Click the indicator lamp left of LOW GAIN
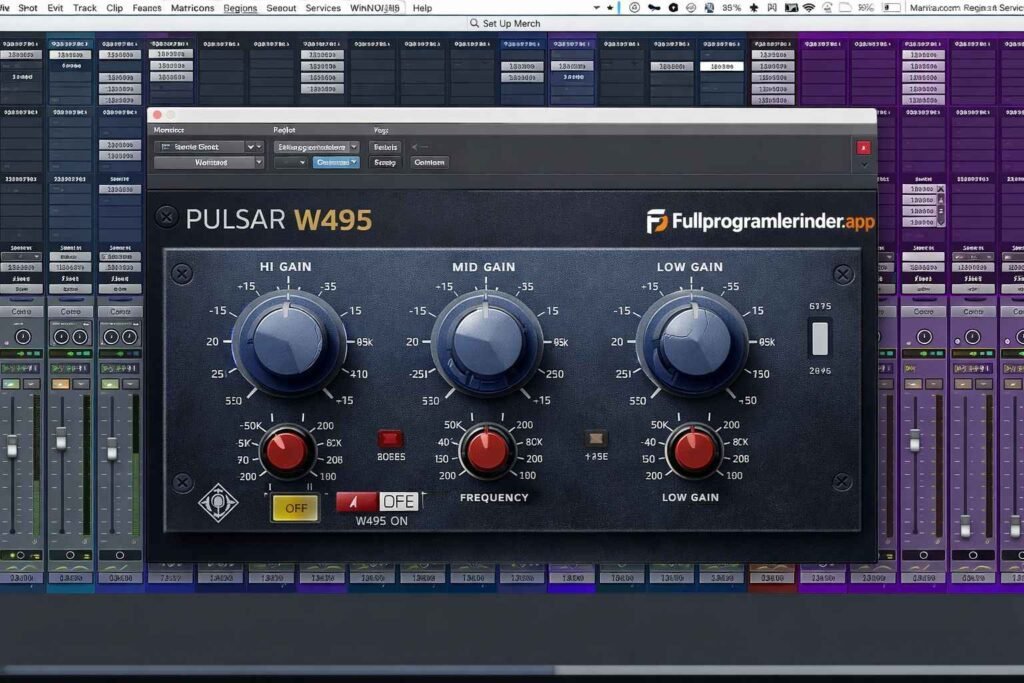 coord(596,437)
